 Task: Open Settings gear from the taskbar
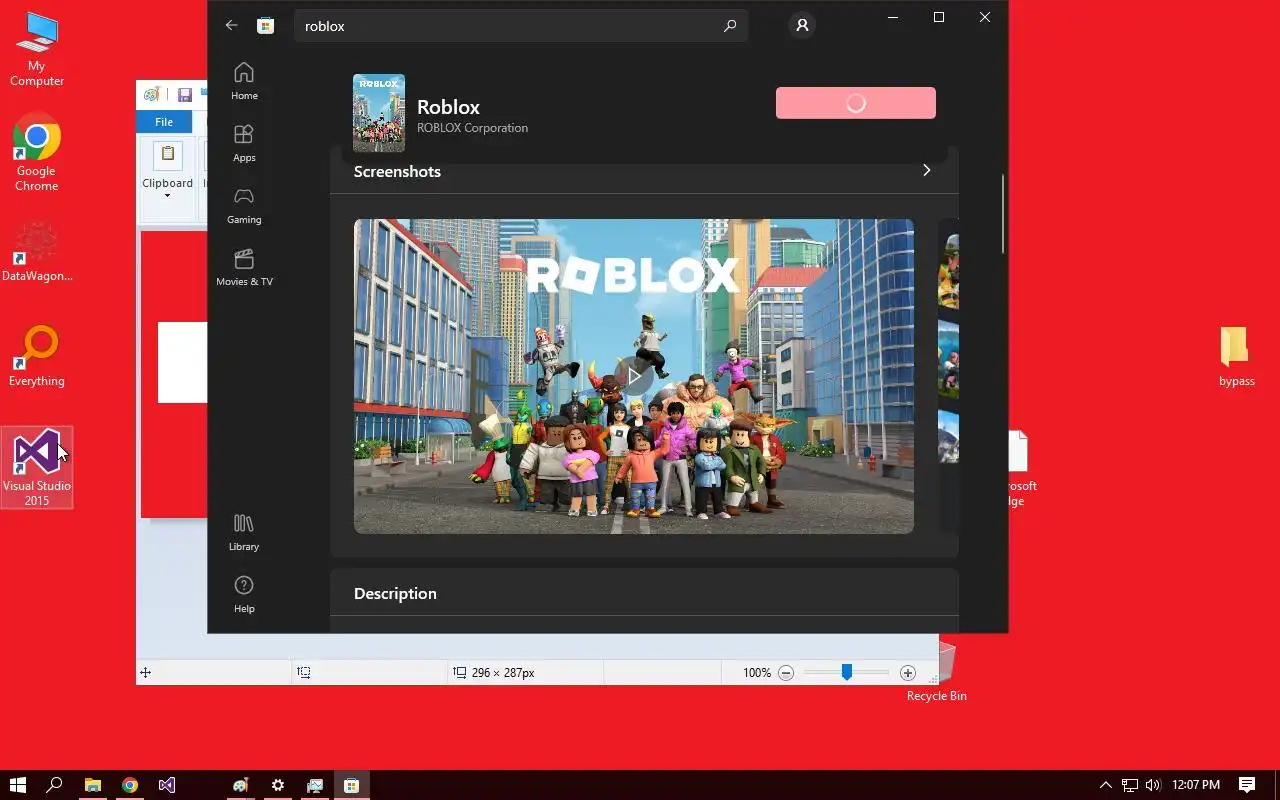click(x=278, y=785)
